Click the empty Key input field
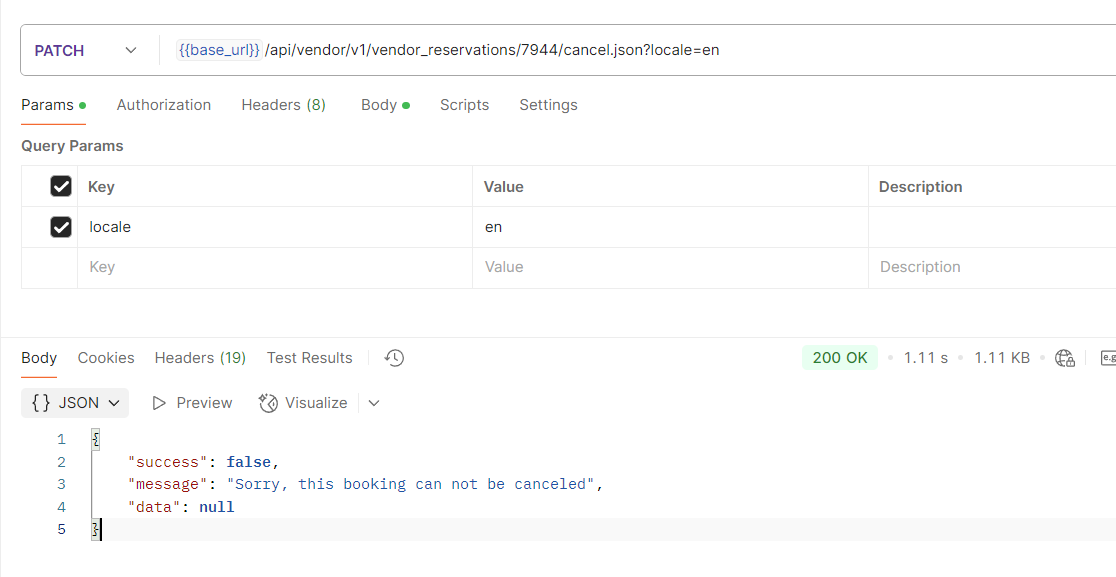 click(x=274, y=267)
